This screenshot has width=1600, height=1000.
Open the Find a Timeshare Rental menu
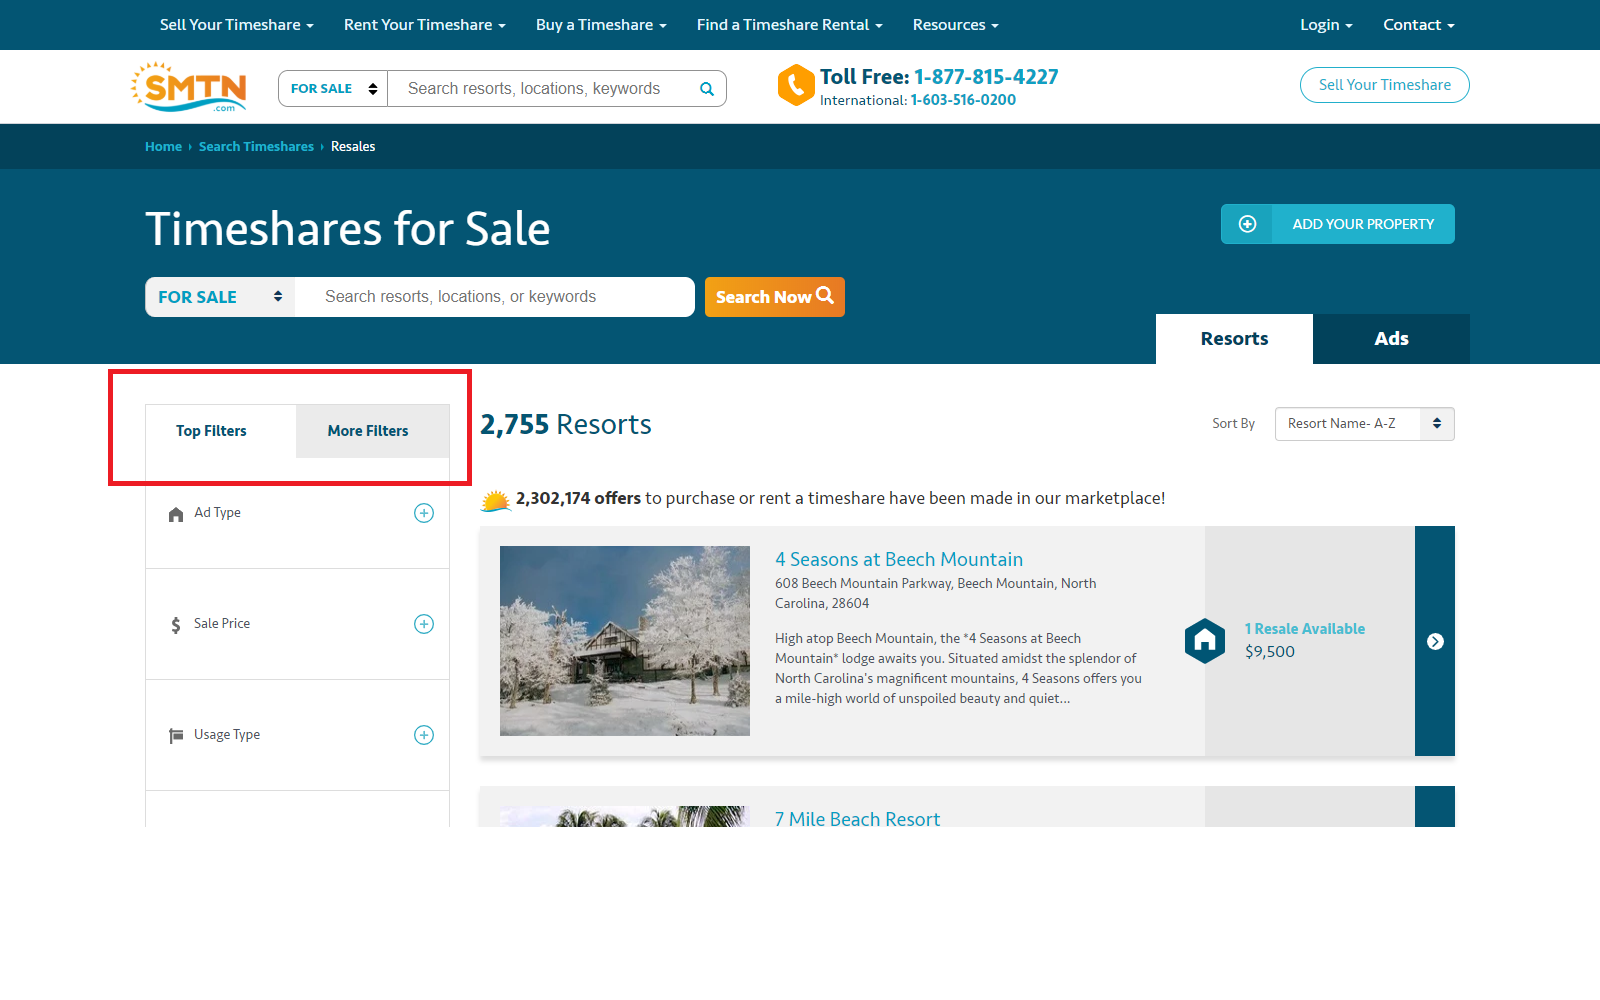point(790,25)
